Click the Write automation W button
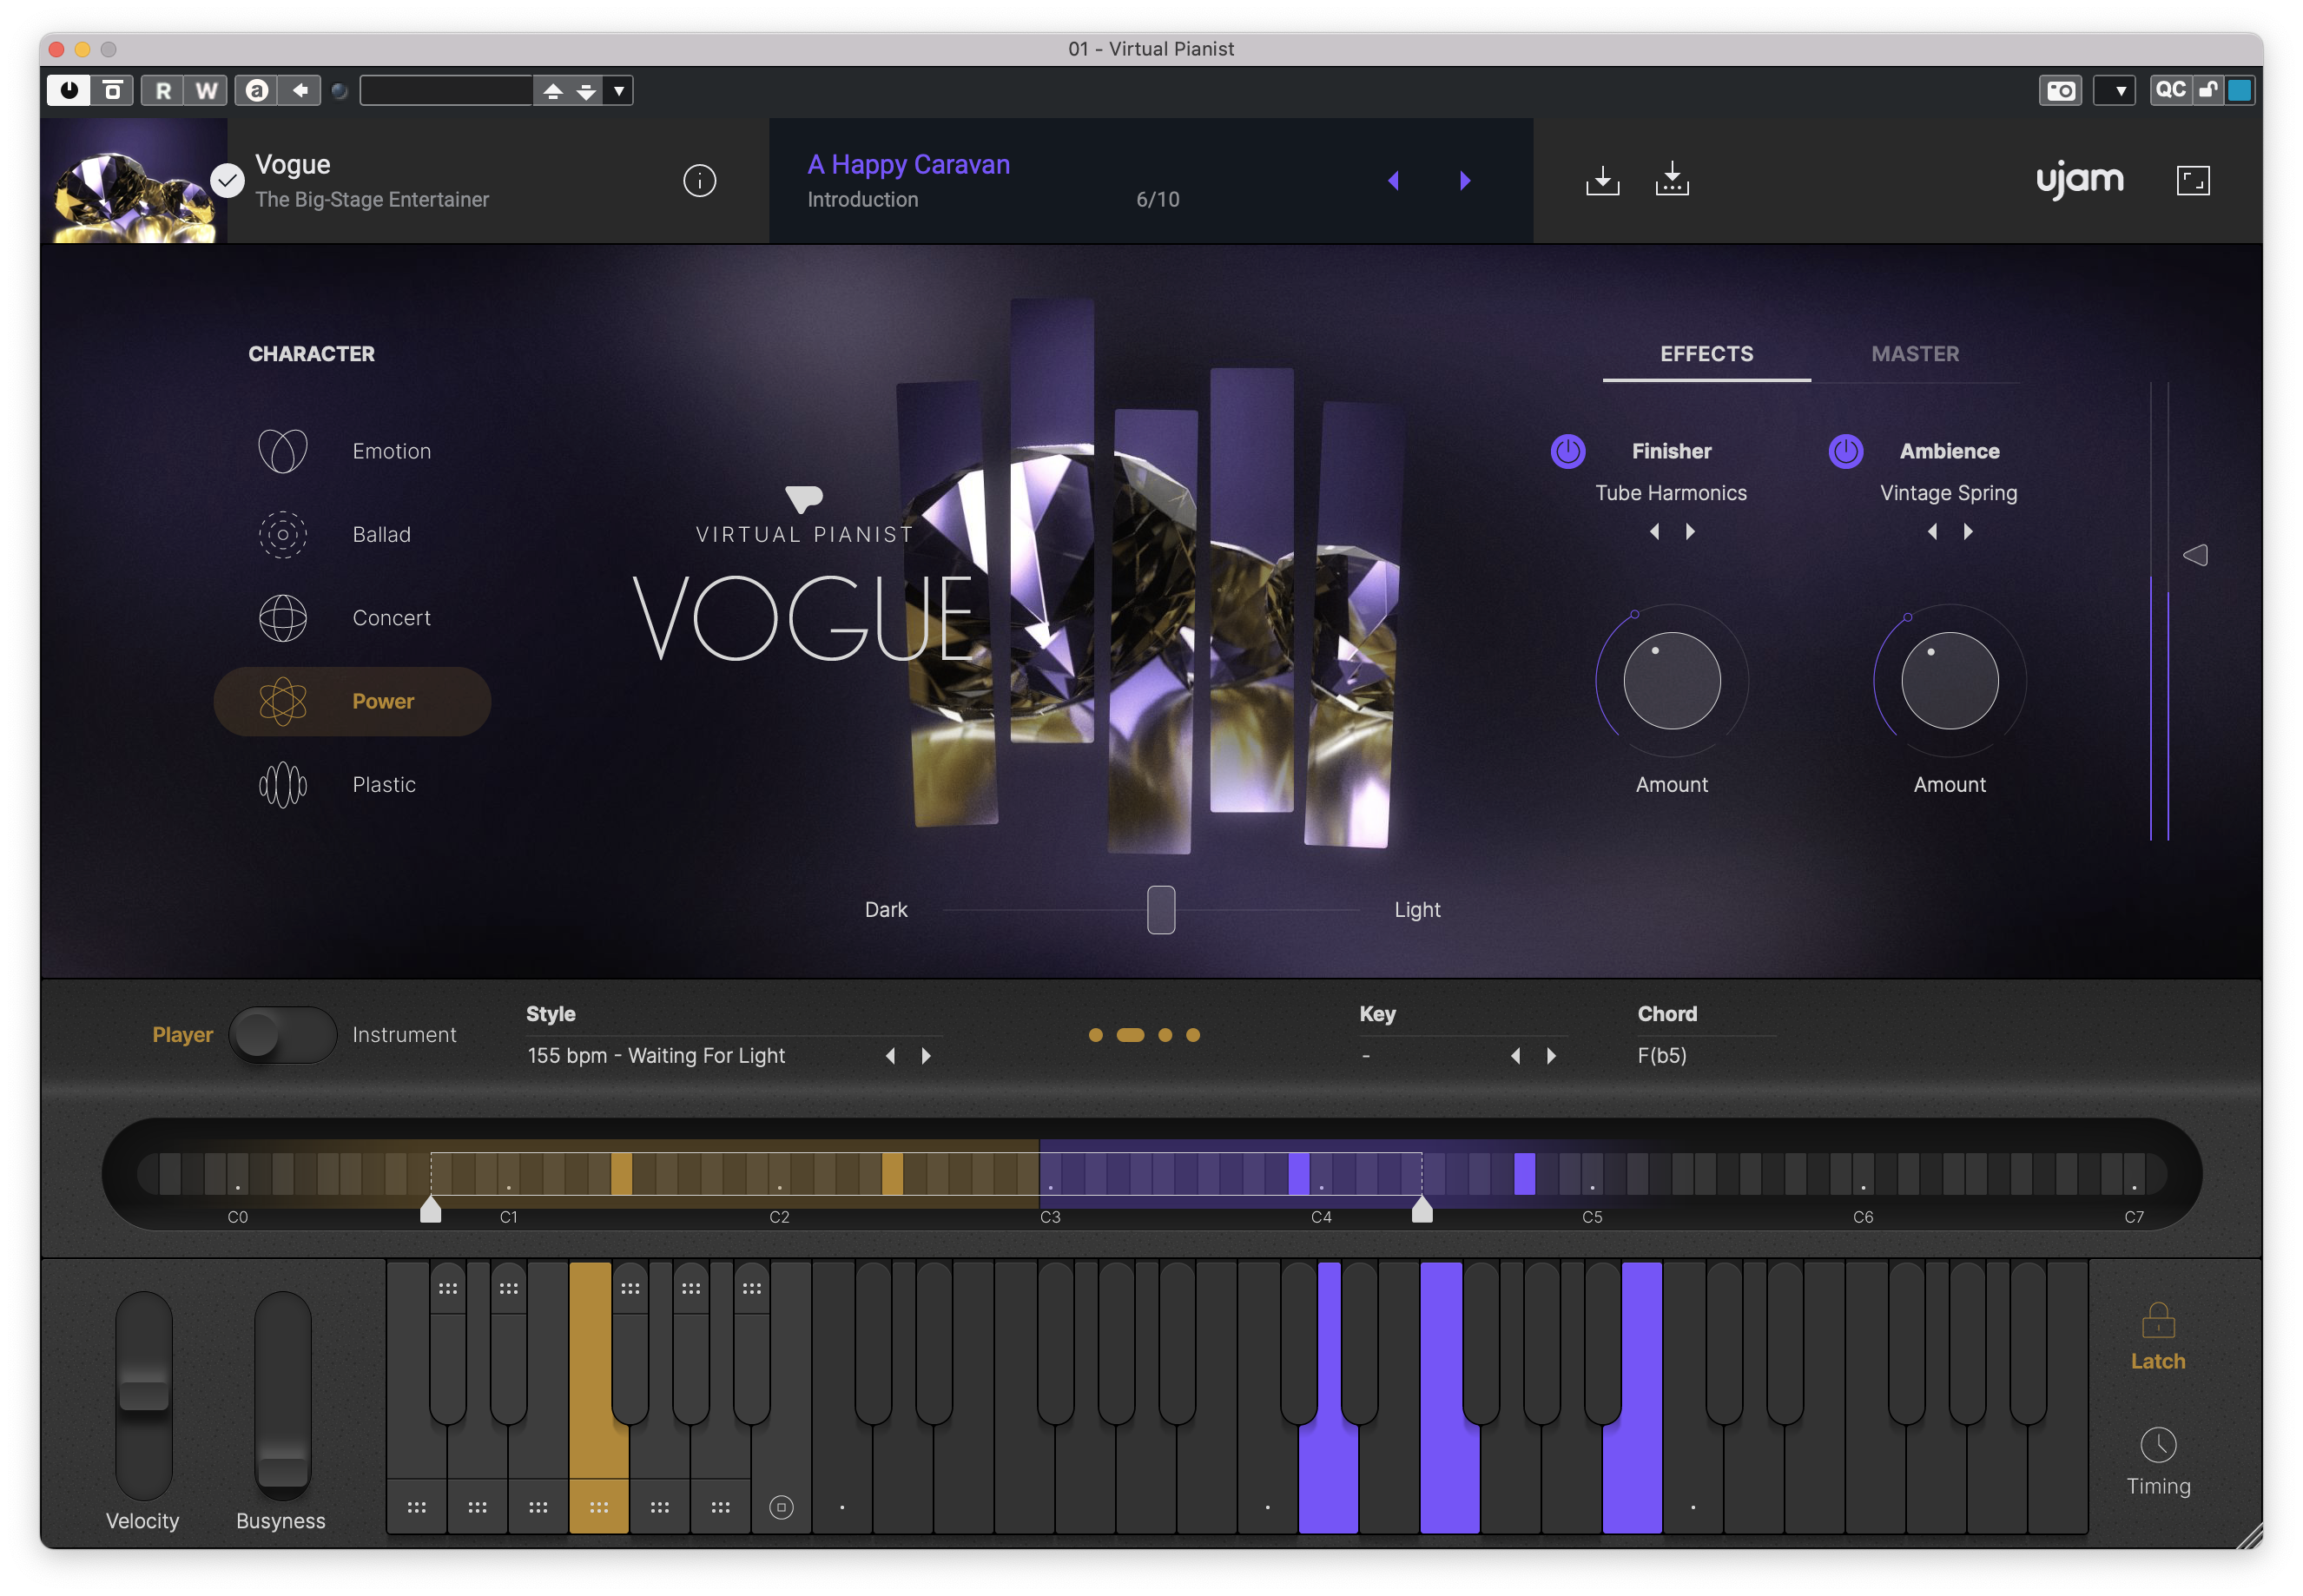The height and width of the screenshot is (1596, 2303). pos(206,90)
